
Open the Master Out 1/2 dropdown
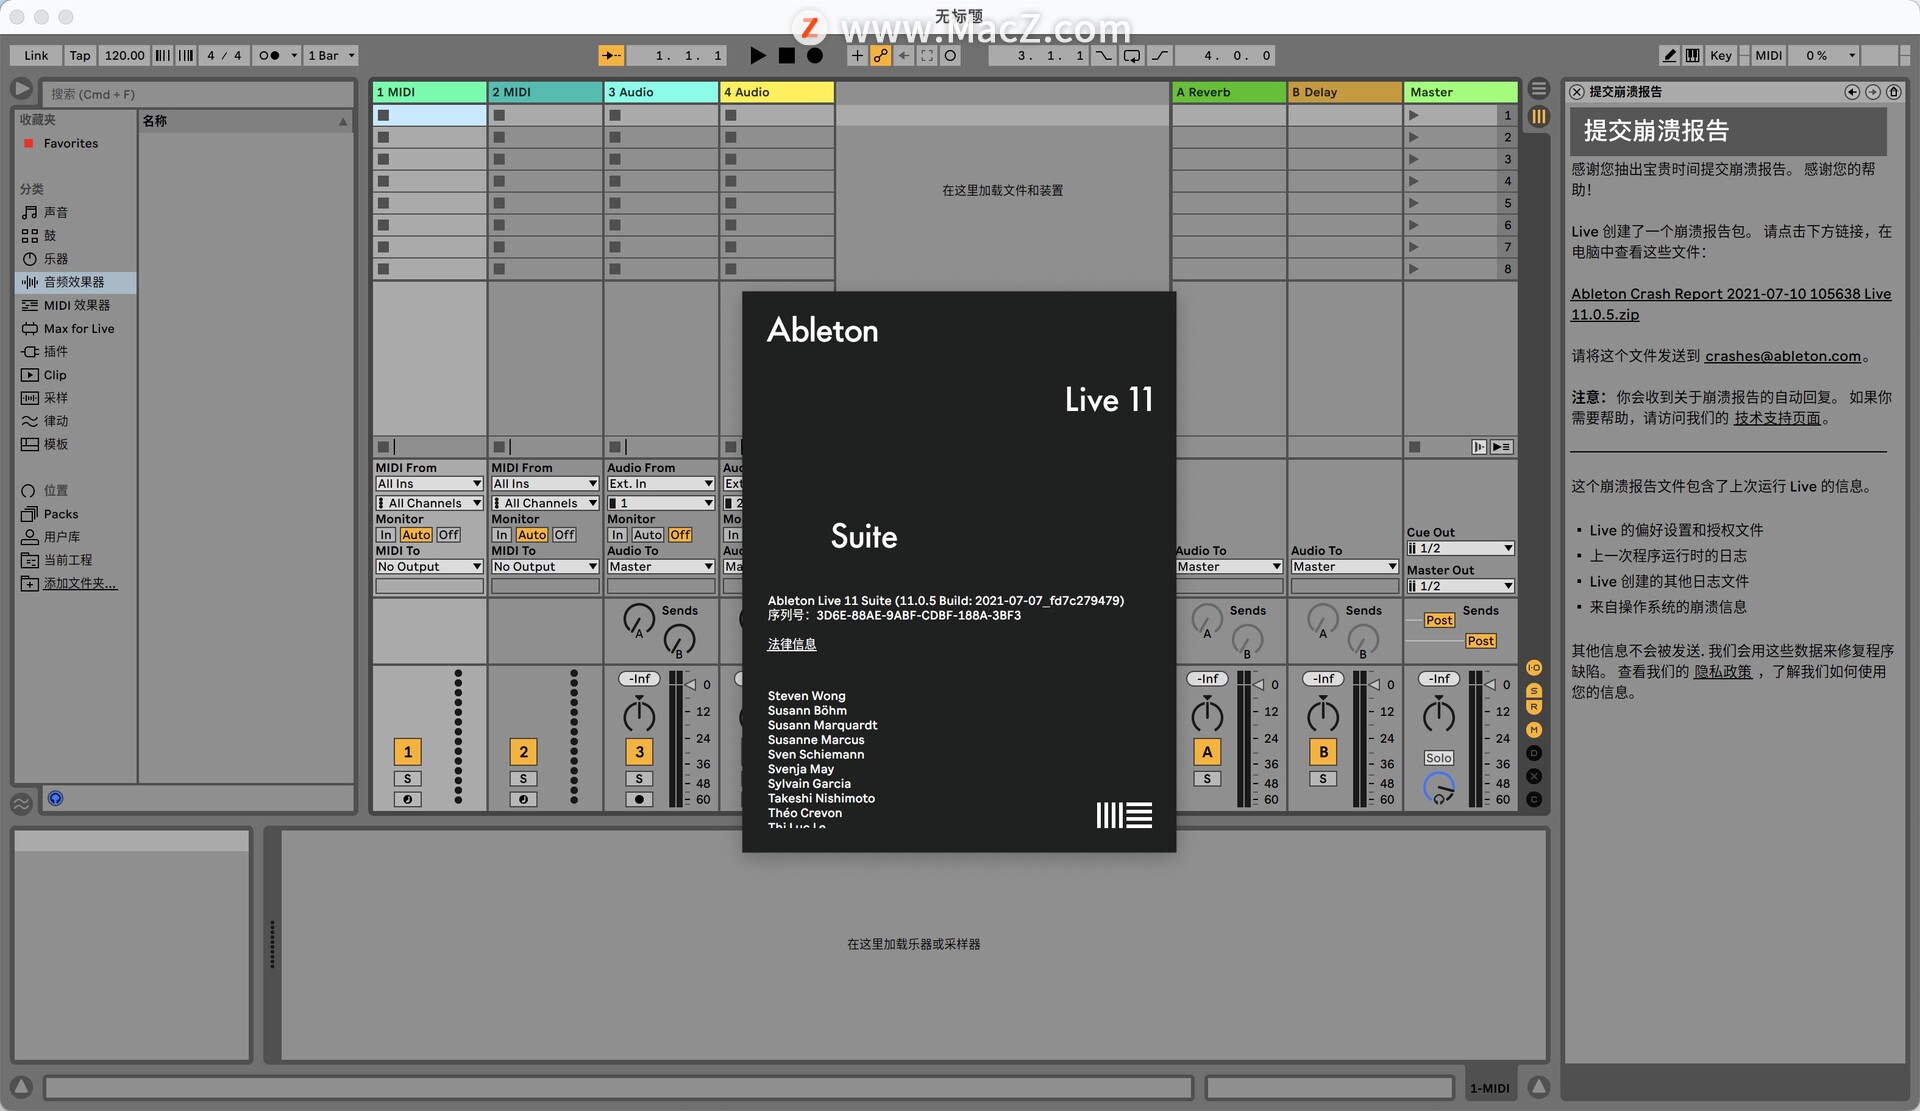tap(1460, 586)
